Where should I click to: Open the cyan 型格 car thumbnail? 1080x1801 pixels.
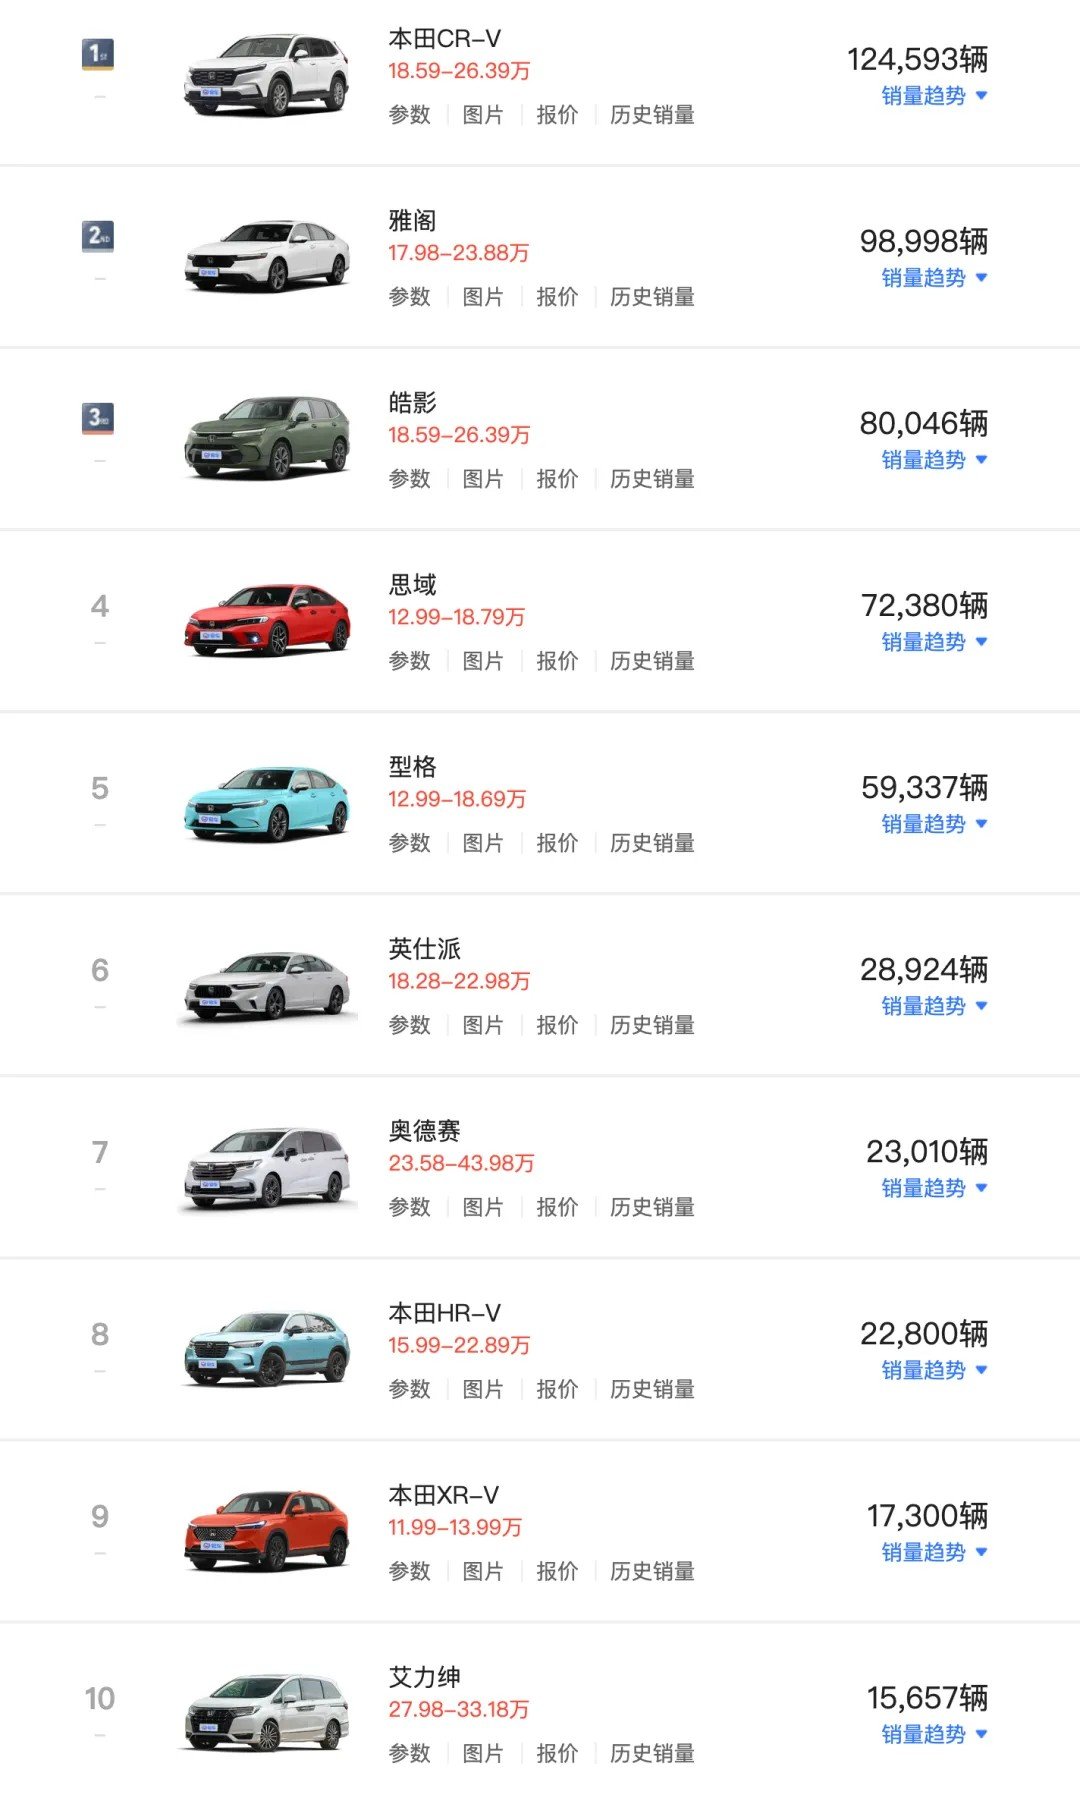click(x=267, y=803)
